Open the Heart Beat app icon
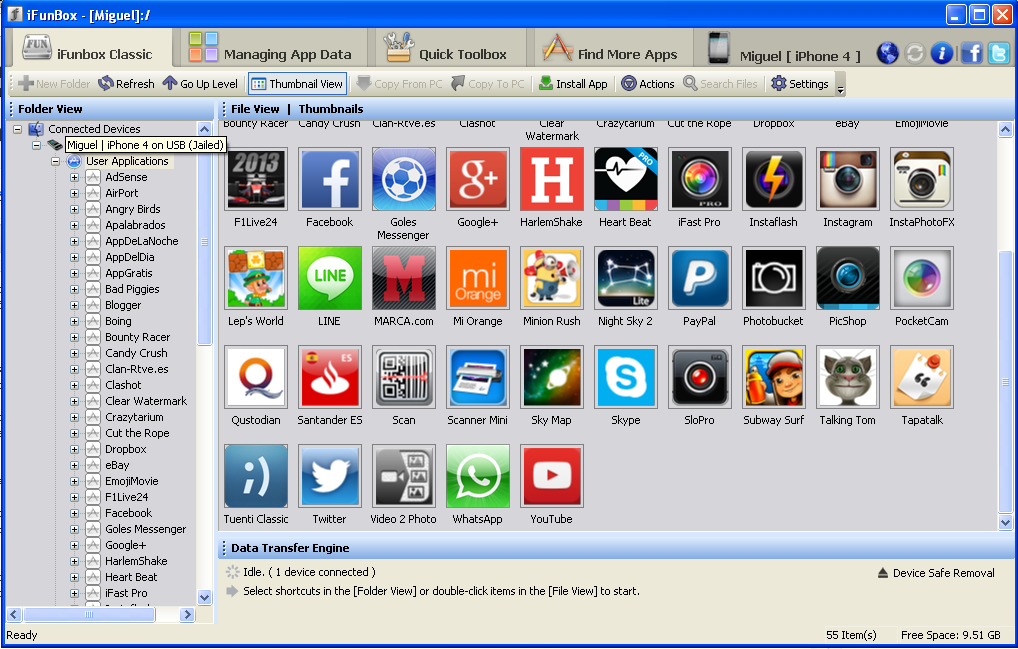Image resolution: width=1018 pixels, height=649 pixels. (625, 179)
